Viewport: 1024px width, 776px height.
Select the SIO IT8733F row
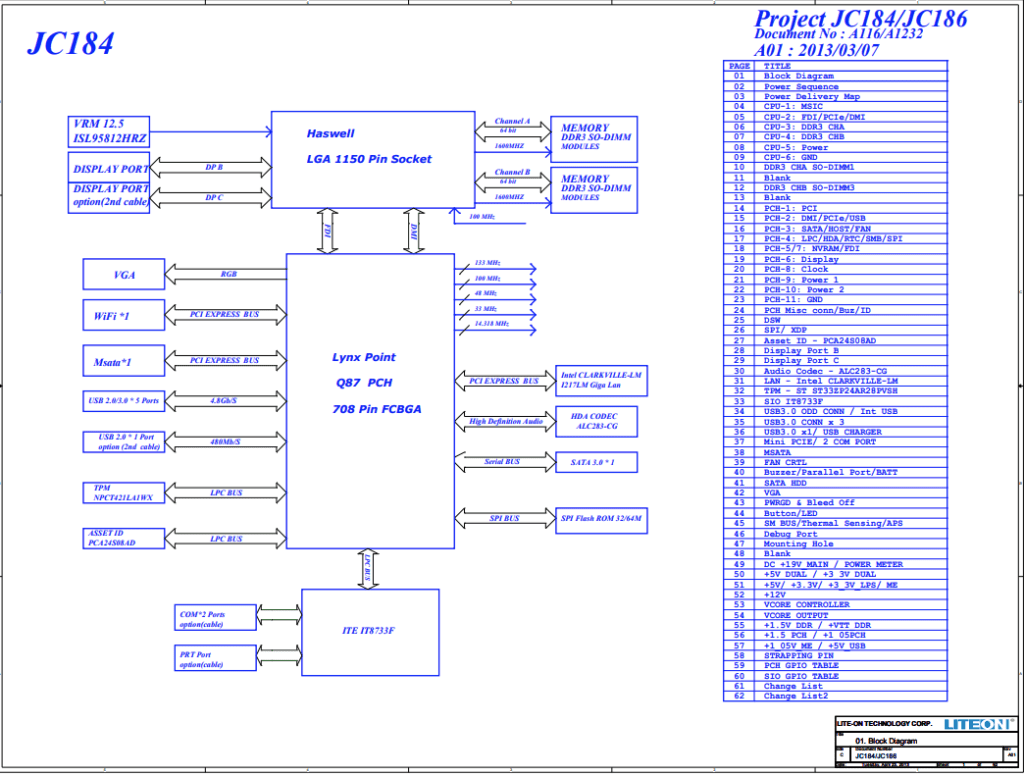(x=835, y=401)
